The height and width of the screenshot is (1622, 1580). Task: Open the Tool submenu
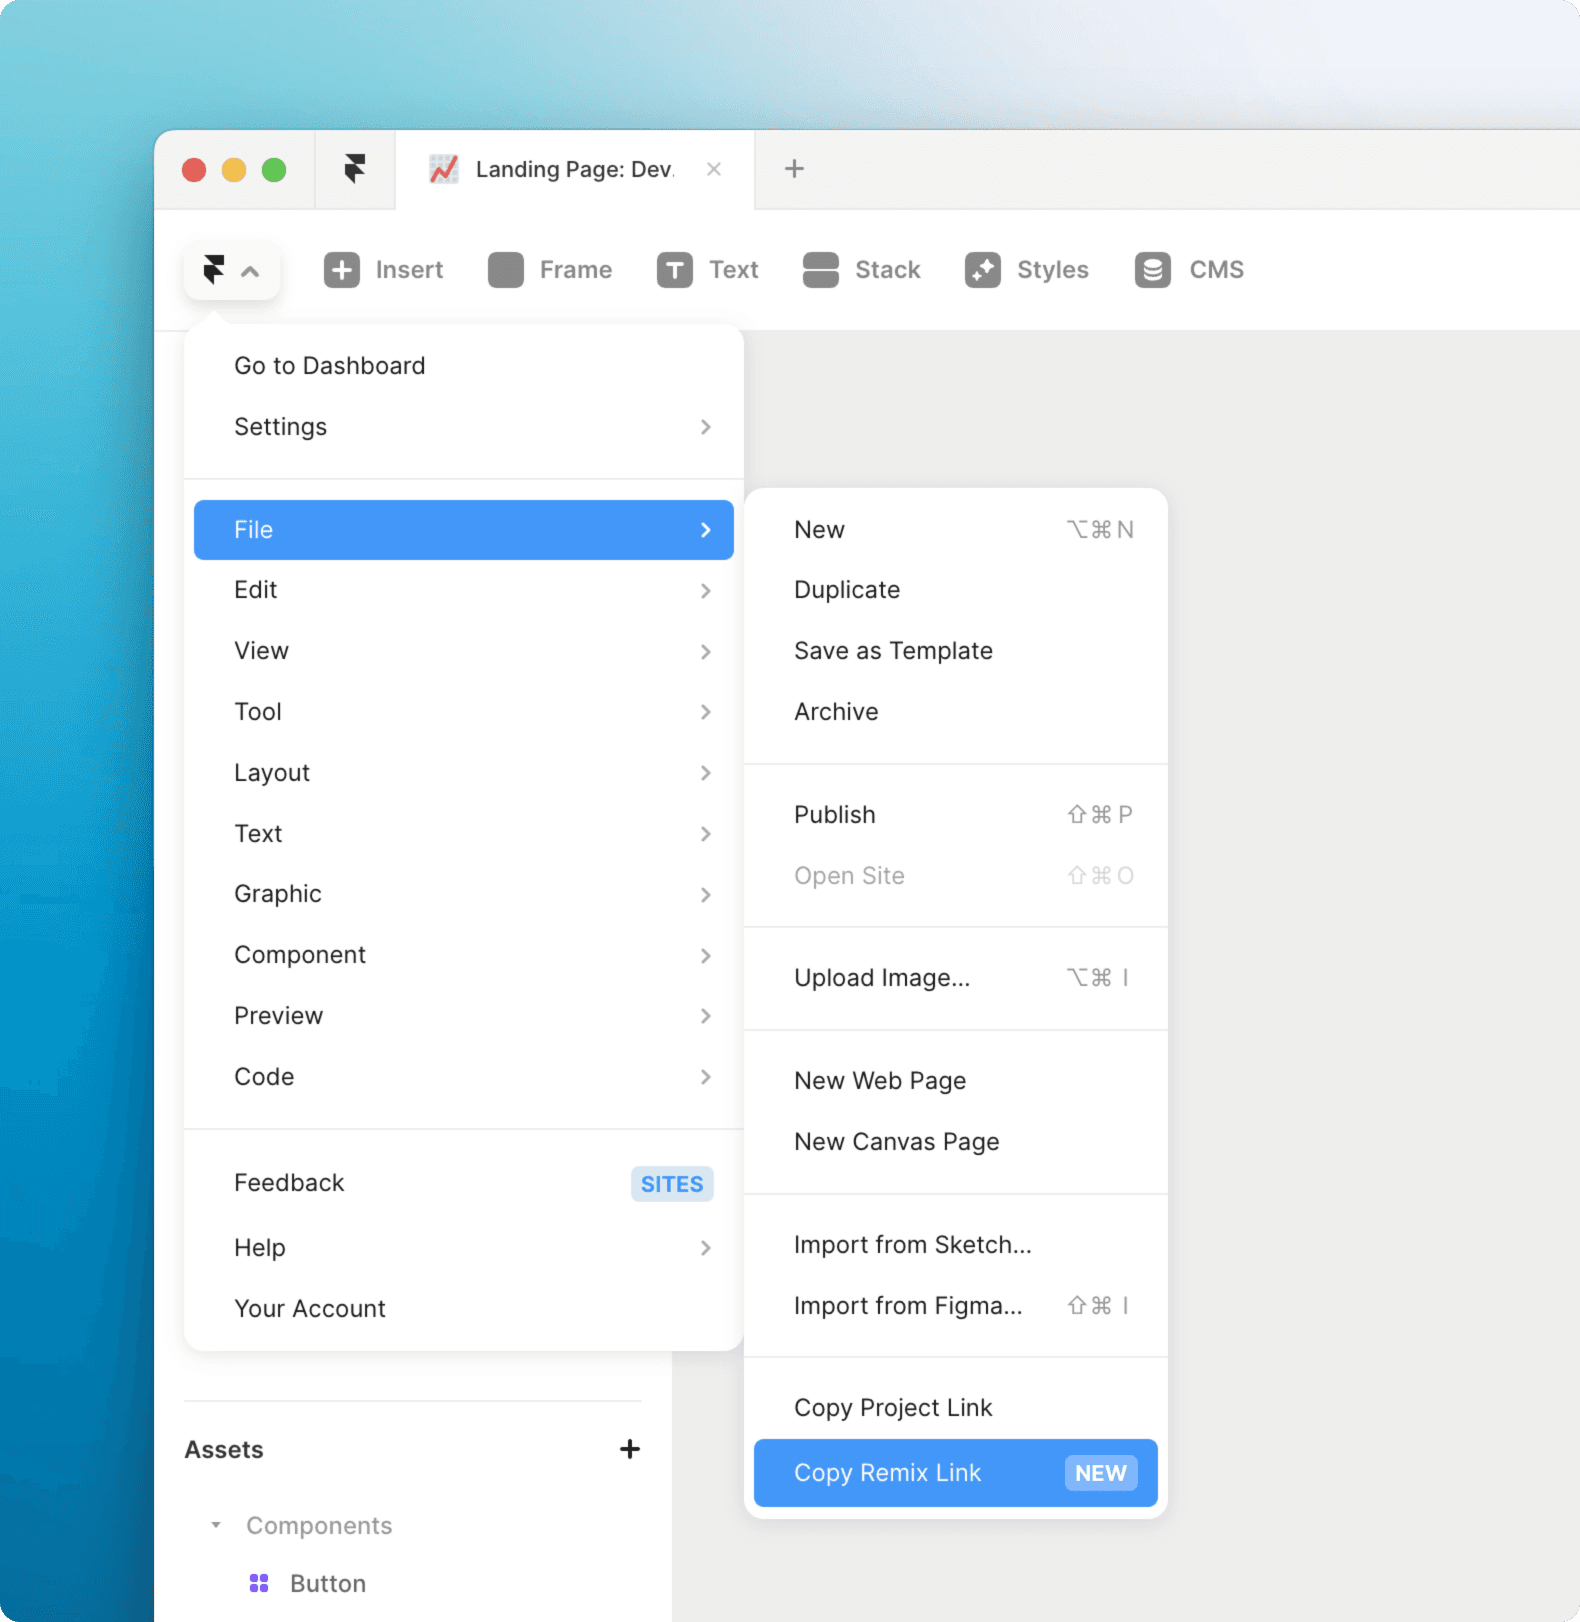pyautogui.click(x=464, y=712)
